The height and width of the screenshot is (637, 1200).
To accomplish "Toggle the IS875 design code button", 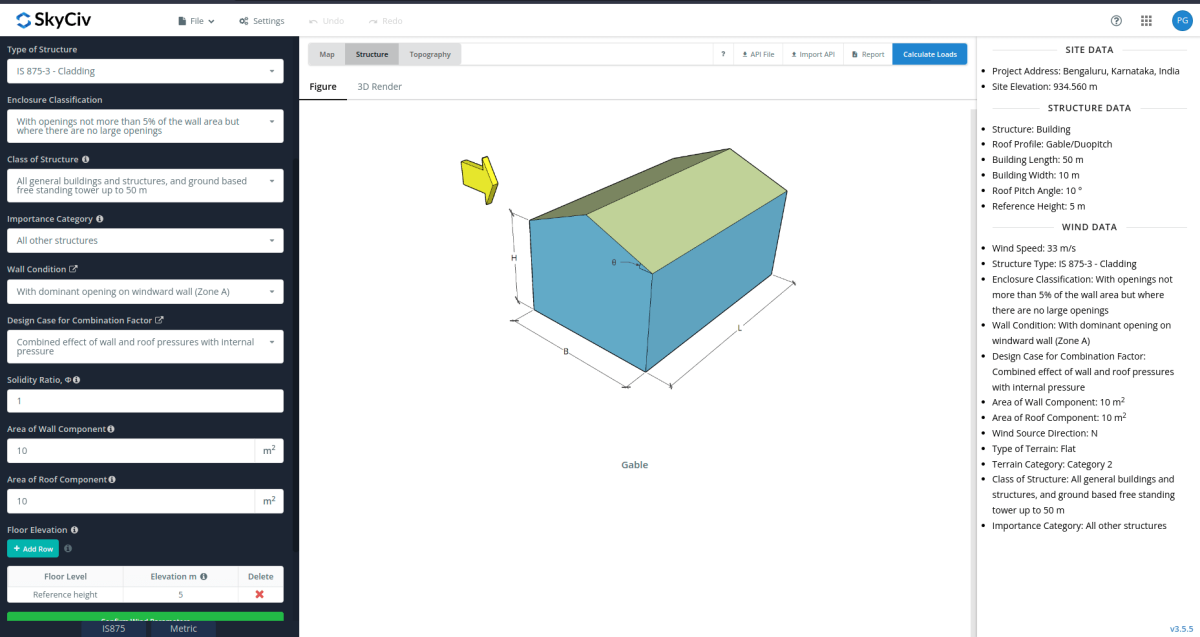I will pyautogui.click(x=113, y=628).
